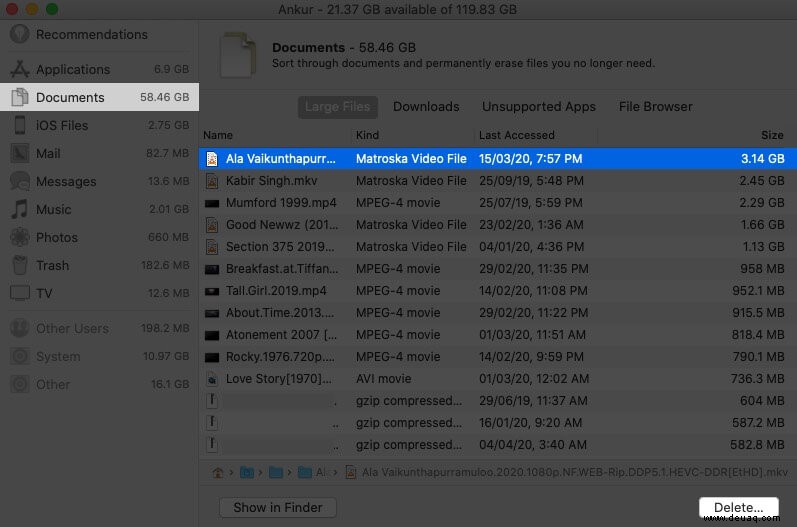
Task: Click Love Story[1970] AVI file icon
Action: coord(212,379)
